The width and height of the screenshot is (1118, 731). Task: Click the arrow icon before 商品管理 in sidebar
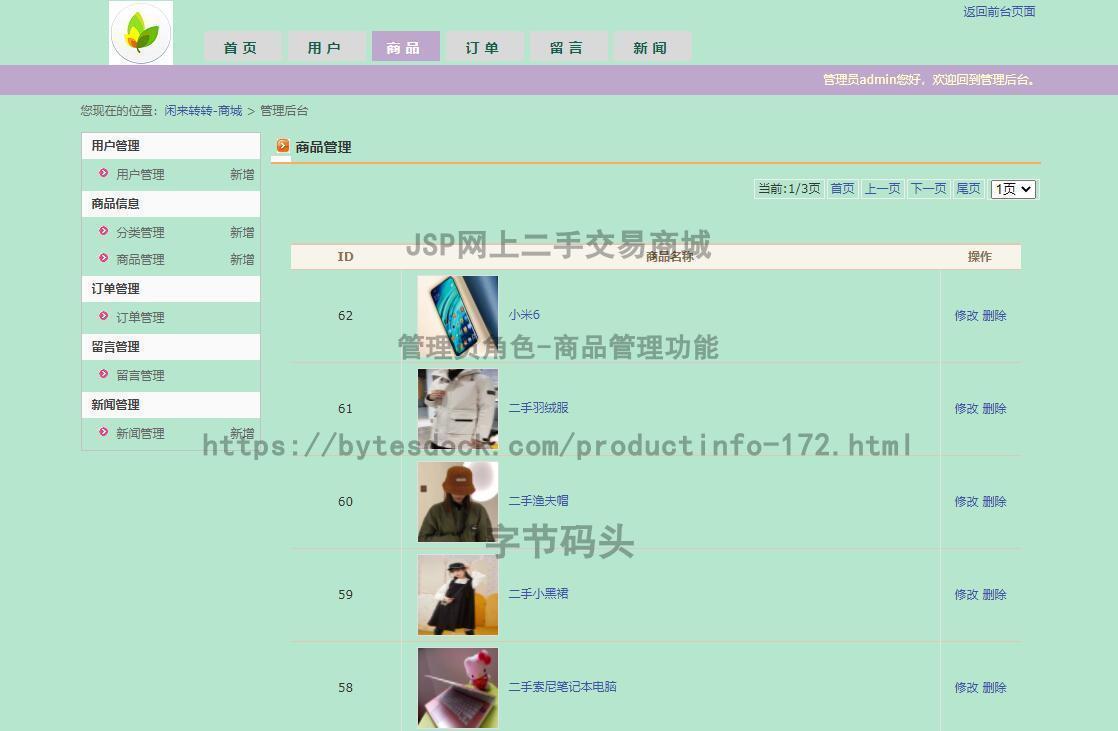[103, 259]
